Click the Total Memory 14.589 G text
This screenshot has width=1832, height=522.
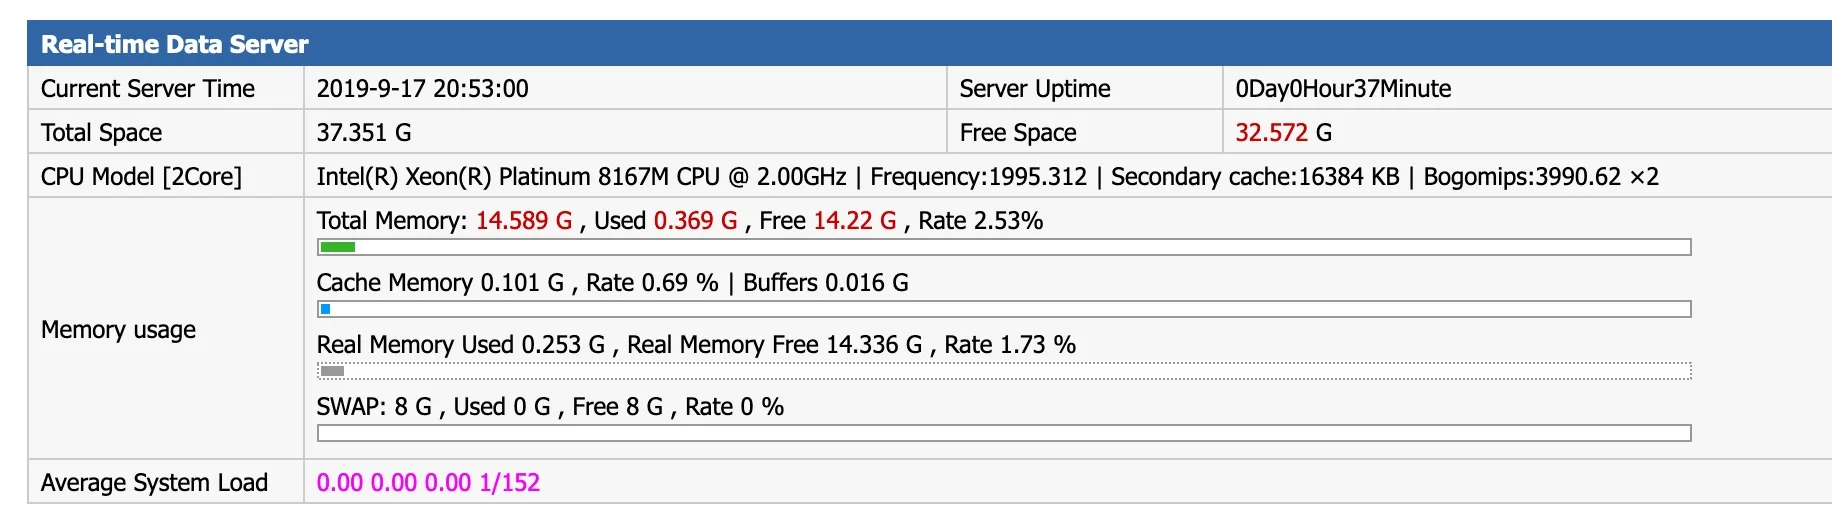(444, 221)
